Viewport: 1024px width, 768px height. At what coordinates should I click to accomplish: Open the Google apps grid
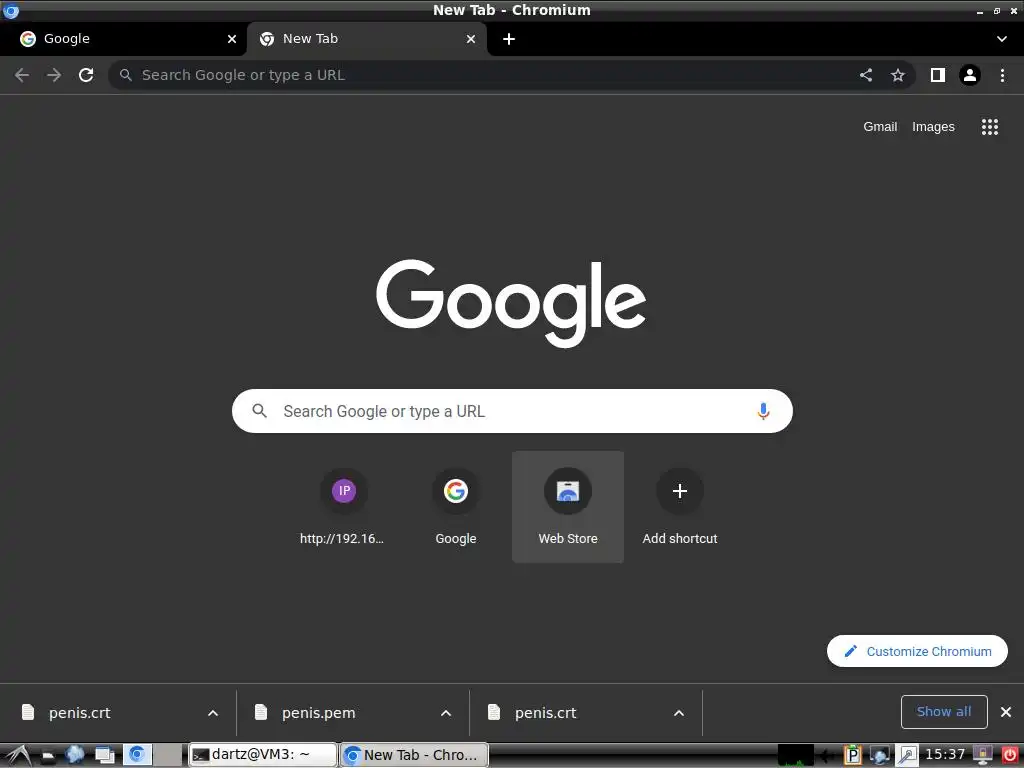990,127
